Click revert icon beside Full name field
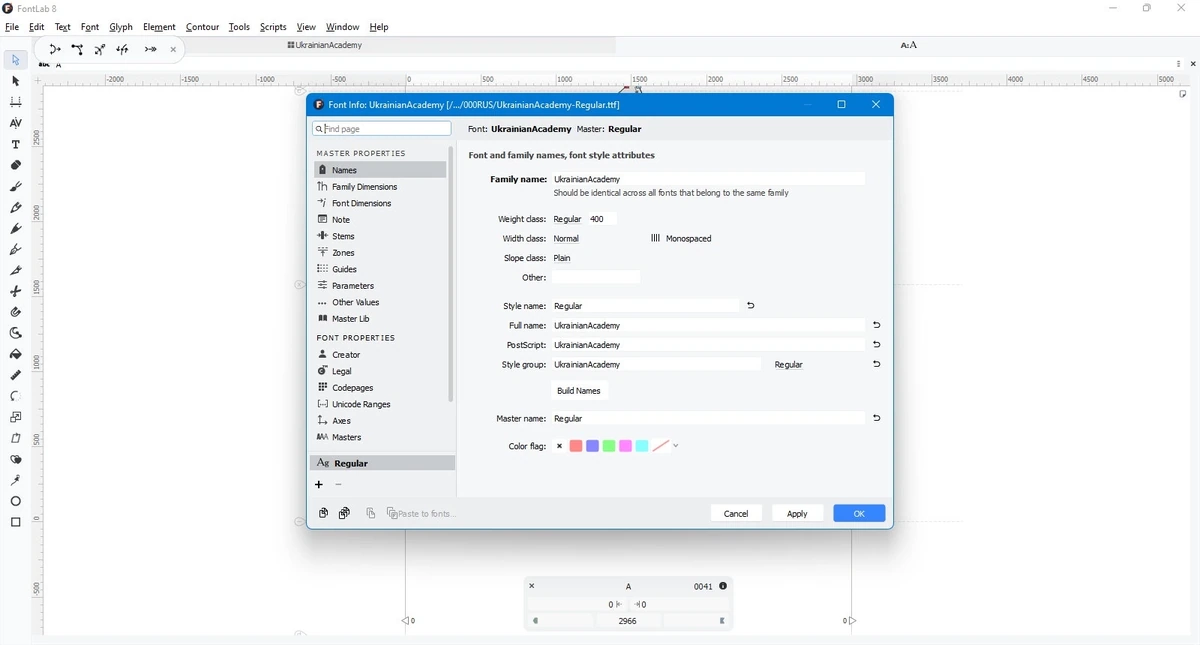This screenshot has height=645, width=1200. click(x=877, y=325)
